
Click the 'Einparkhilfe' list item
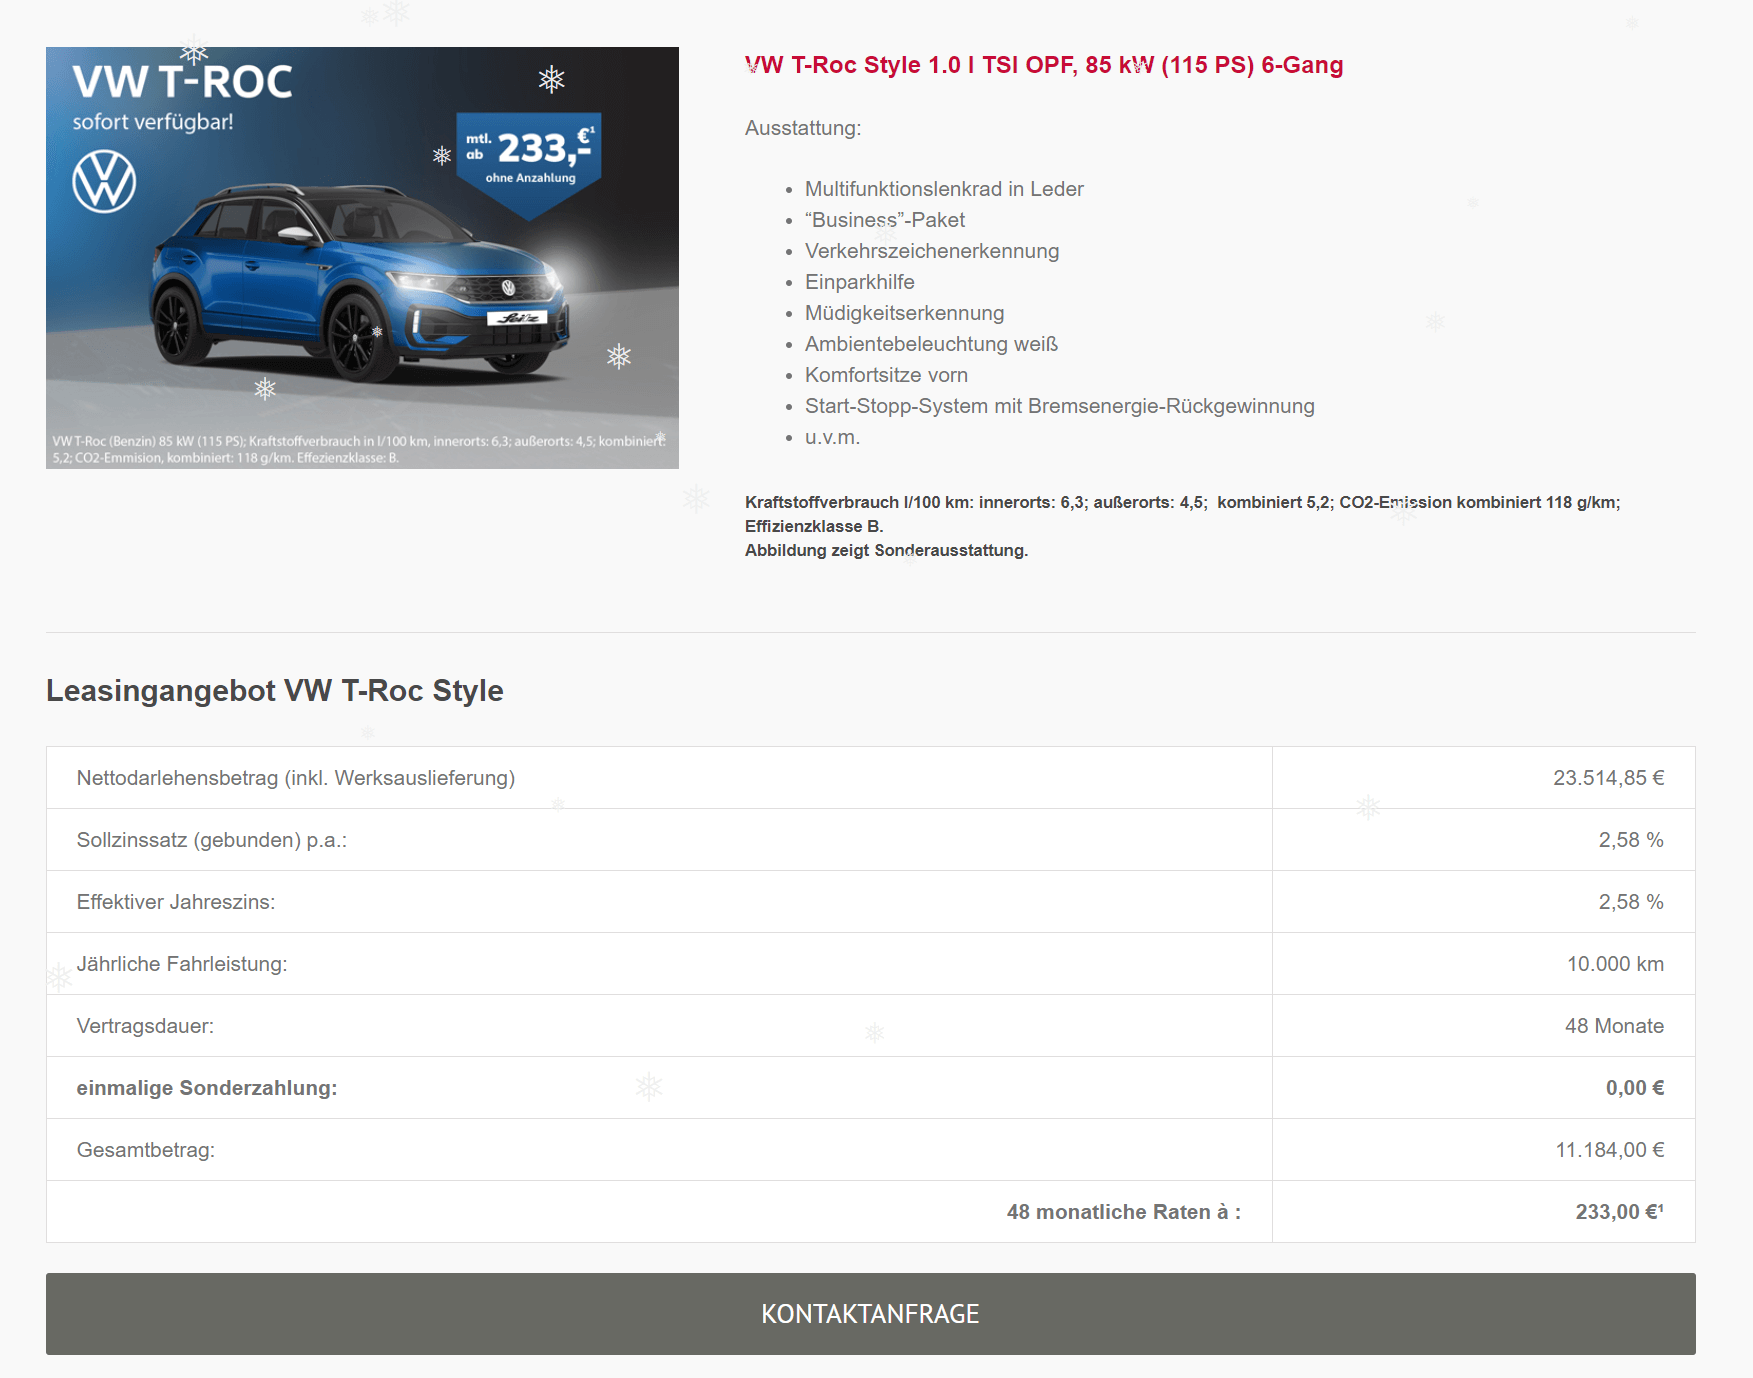pyautogui.click(x=860, y=282)
